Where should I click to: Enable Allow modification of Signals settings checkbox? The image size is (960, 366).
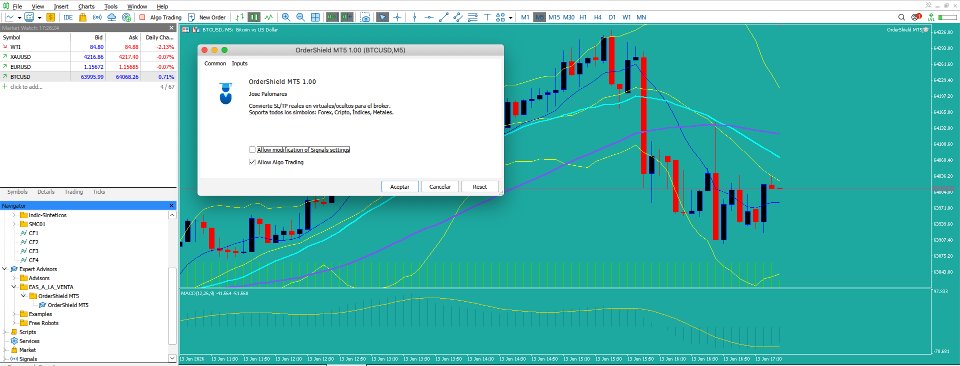252,149
